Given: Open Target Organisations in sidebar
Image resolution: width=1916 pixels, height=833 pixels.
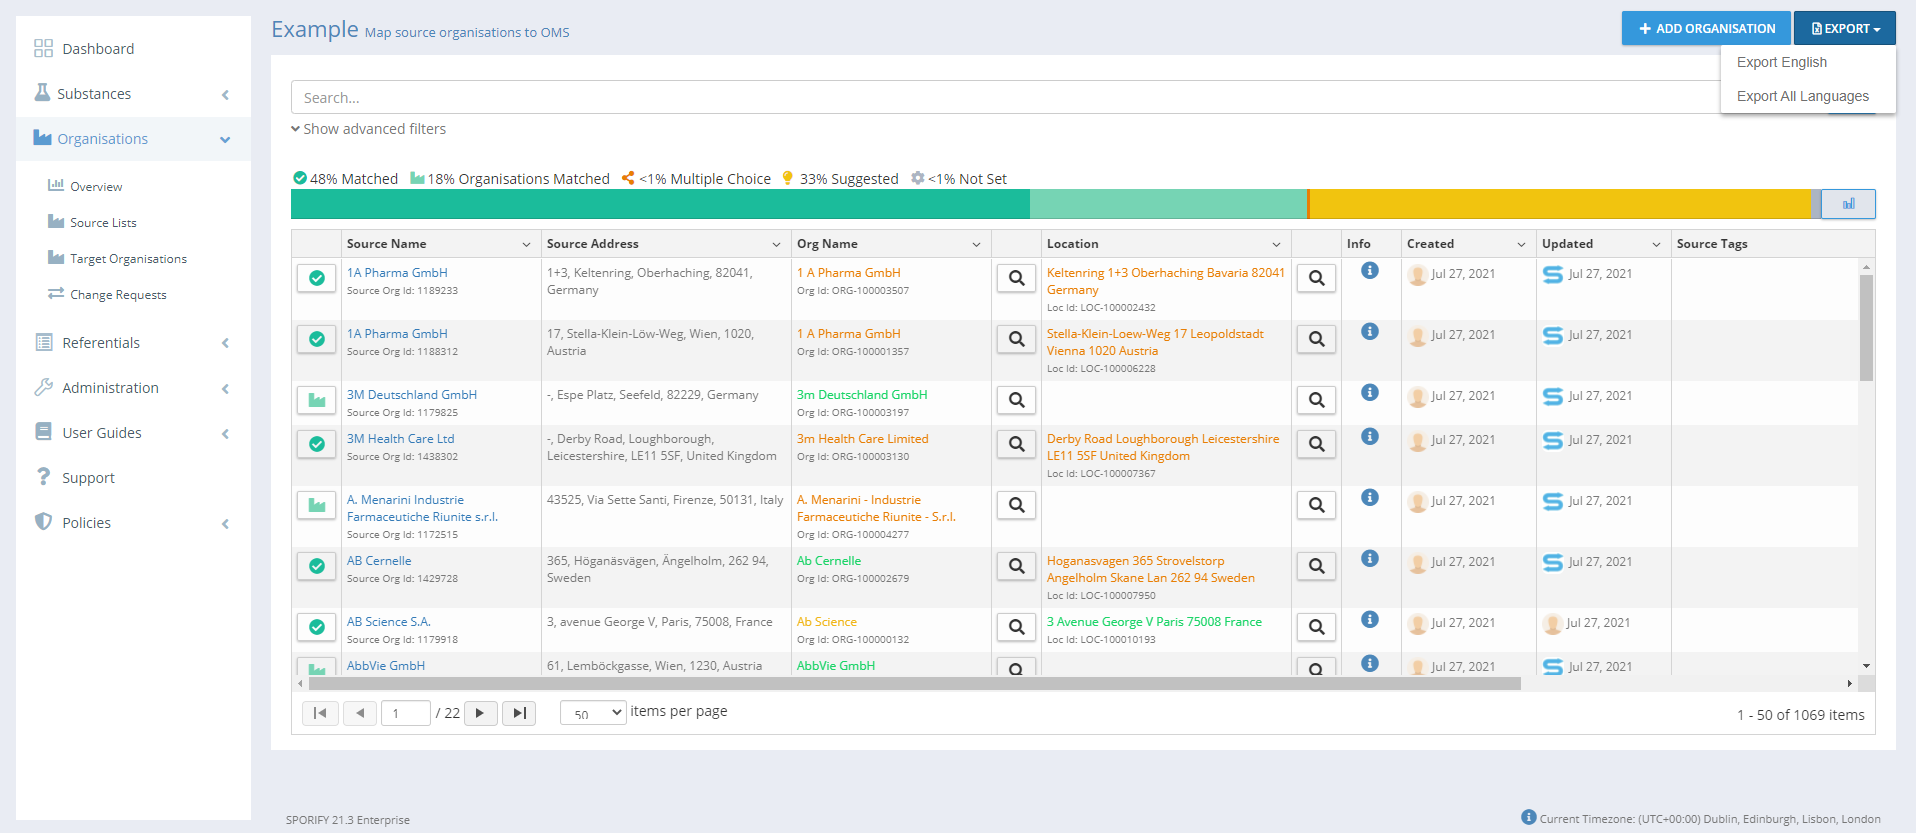Looking at the screenshot, I should click(x=128, y=259).
